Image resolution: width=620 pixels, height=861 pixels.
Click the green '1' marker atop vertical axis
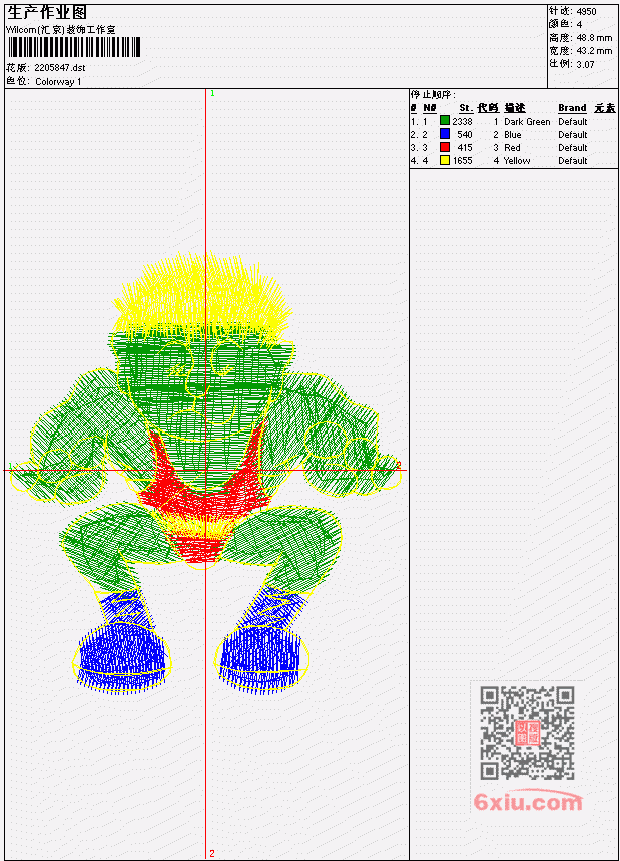click(213, 93)
